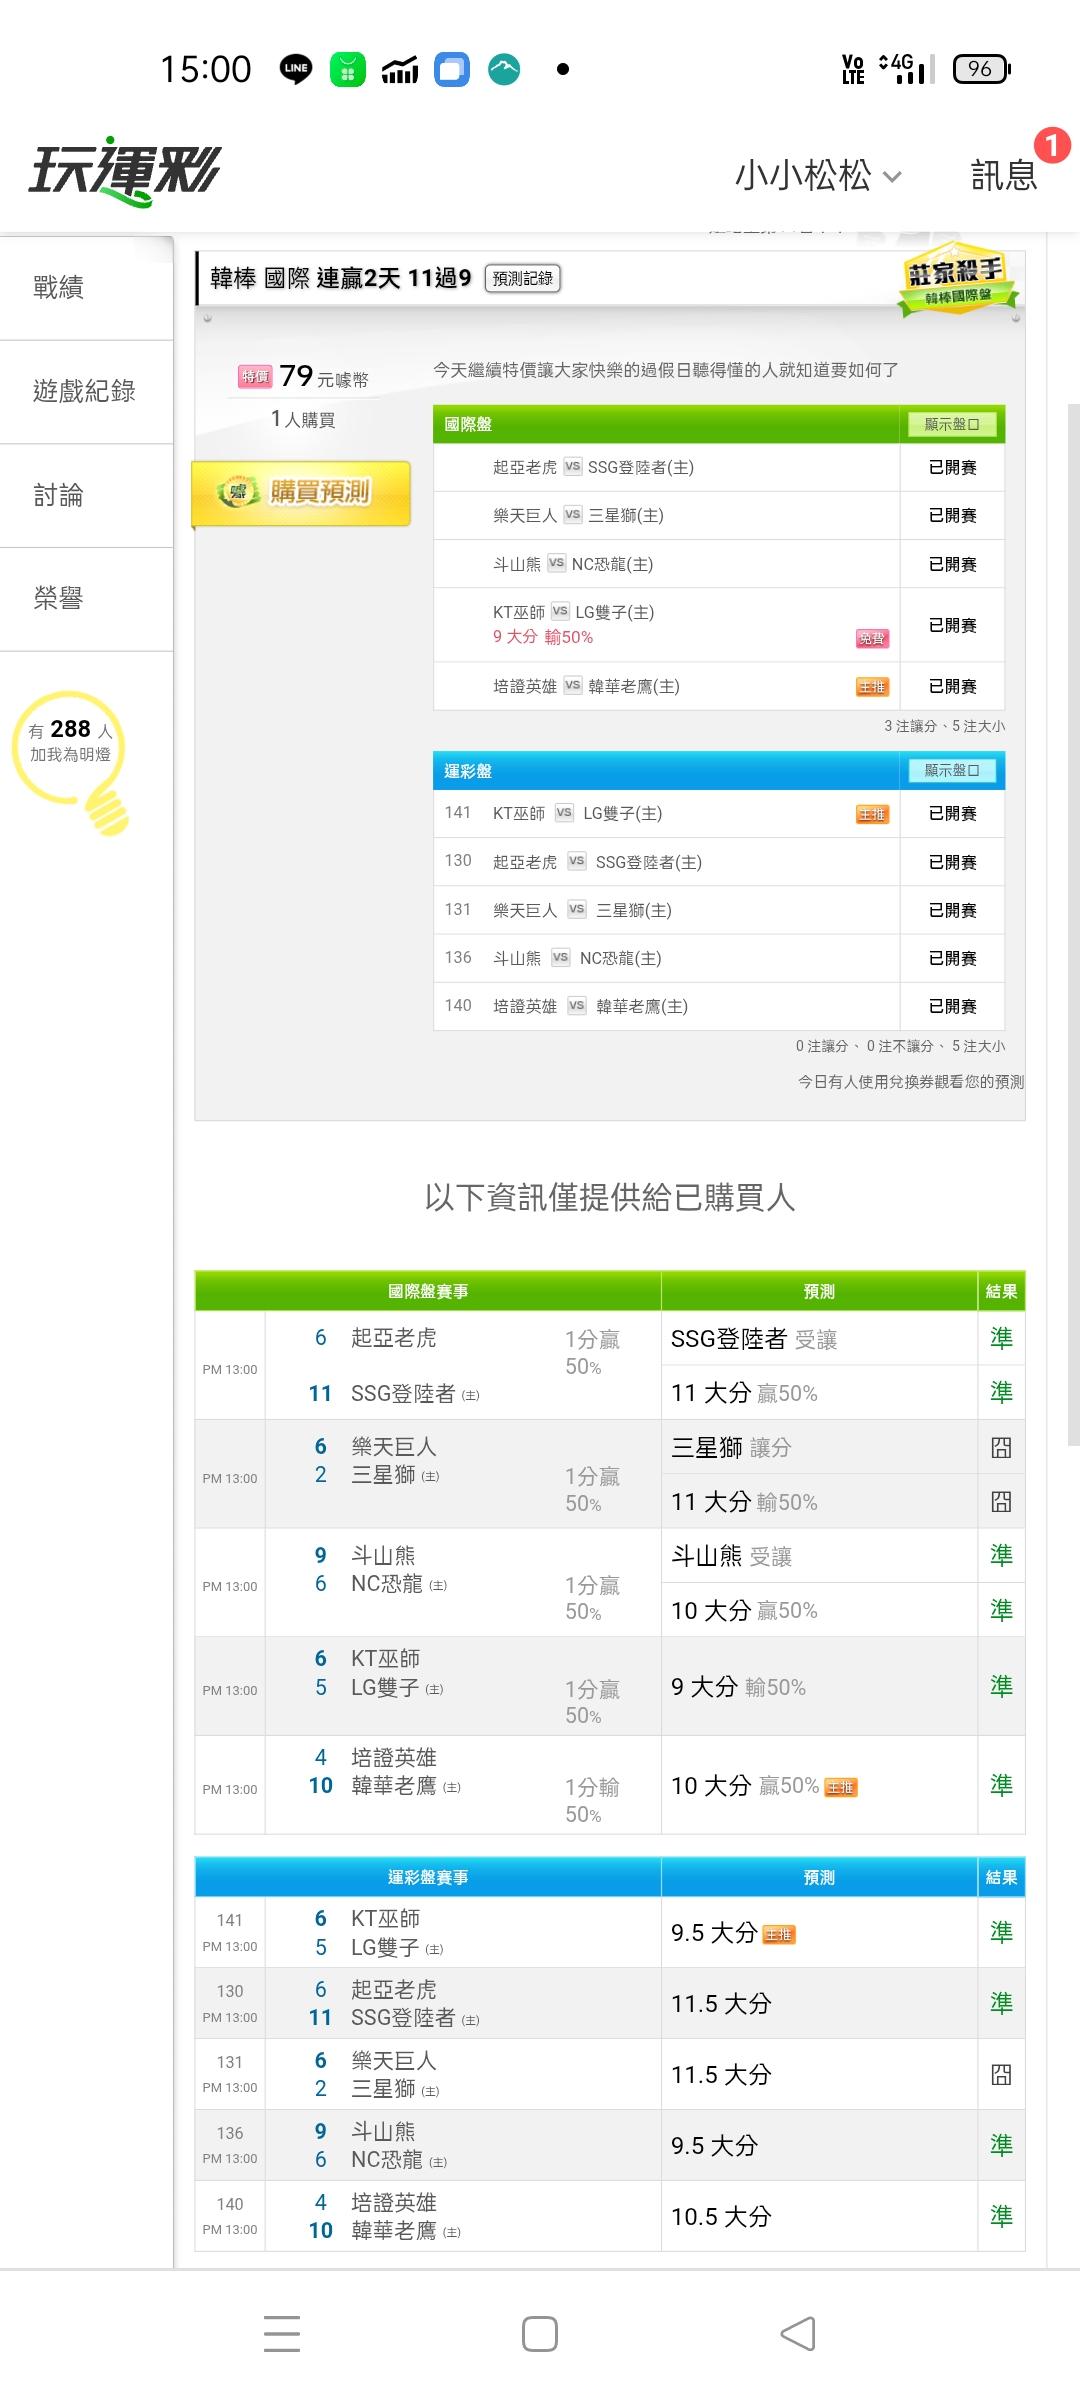The height and width of the screenshot is (2400, 1080).
Task: Open Android recent apps menu icon
Action: coord(282,2333)
